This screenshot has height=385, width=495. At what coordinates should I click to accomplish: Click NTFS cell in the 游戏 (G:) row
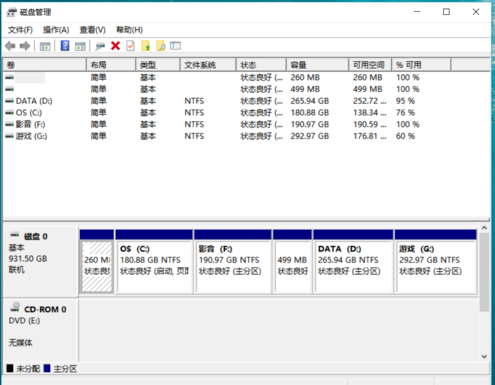pos(194,136)
